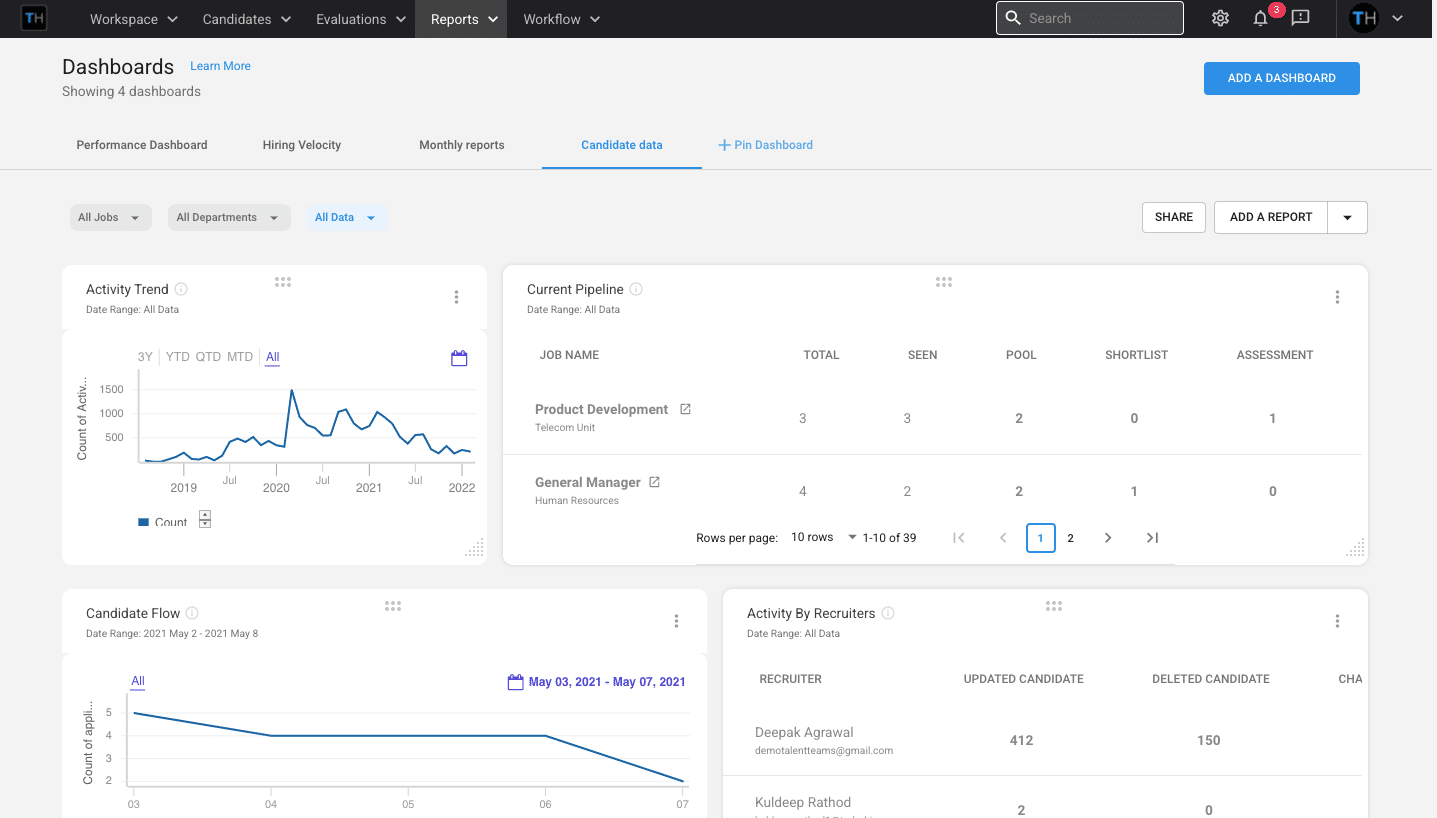Click Candidate Flow date range calendar icon
The image size is (1437, 818).
(x=516, y=681)
